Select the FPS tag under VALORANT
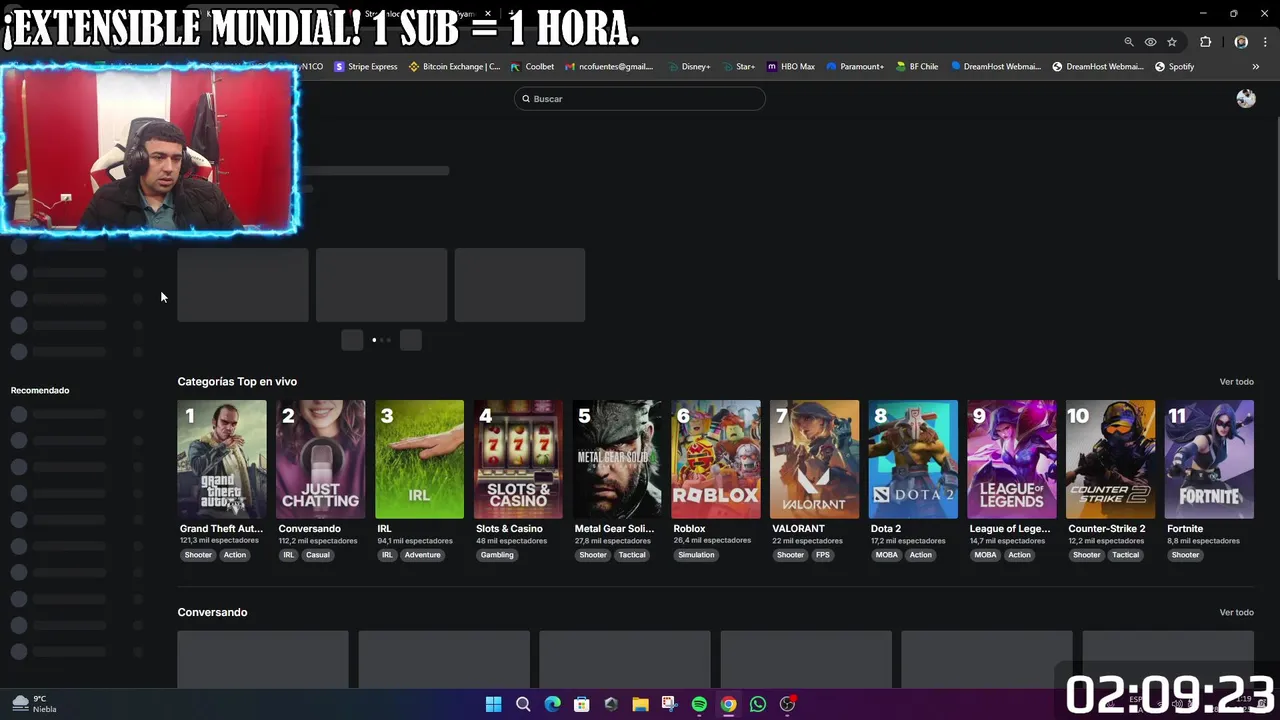 (822, 555)
